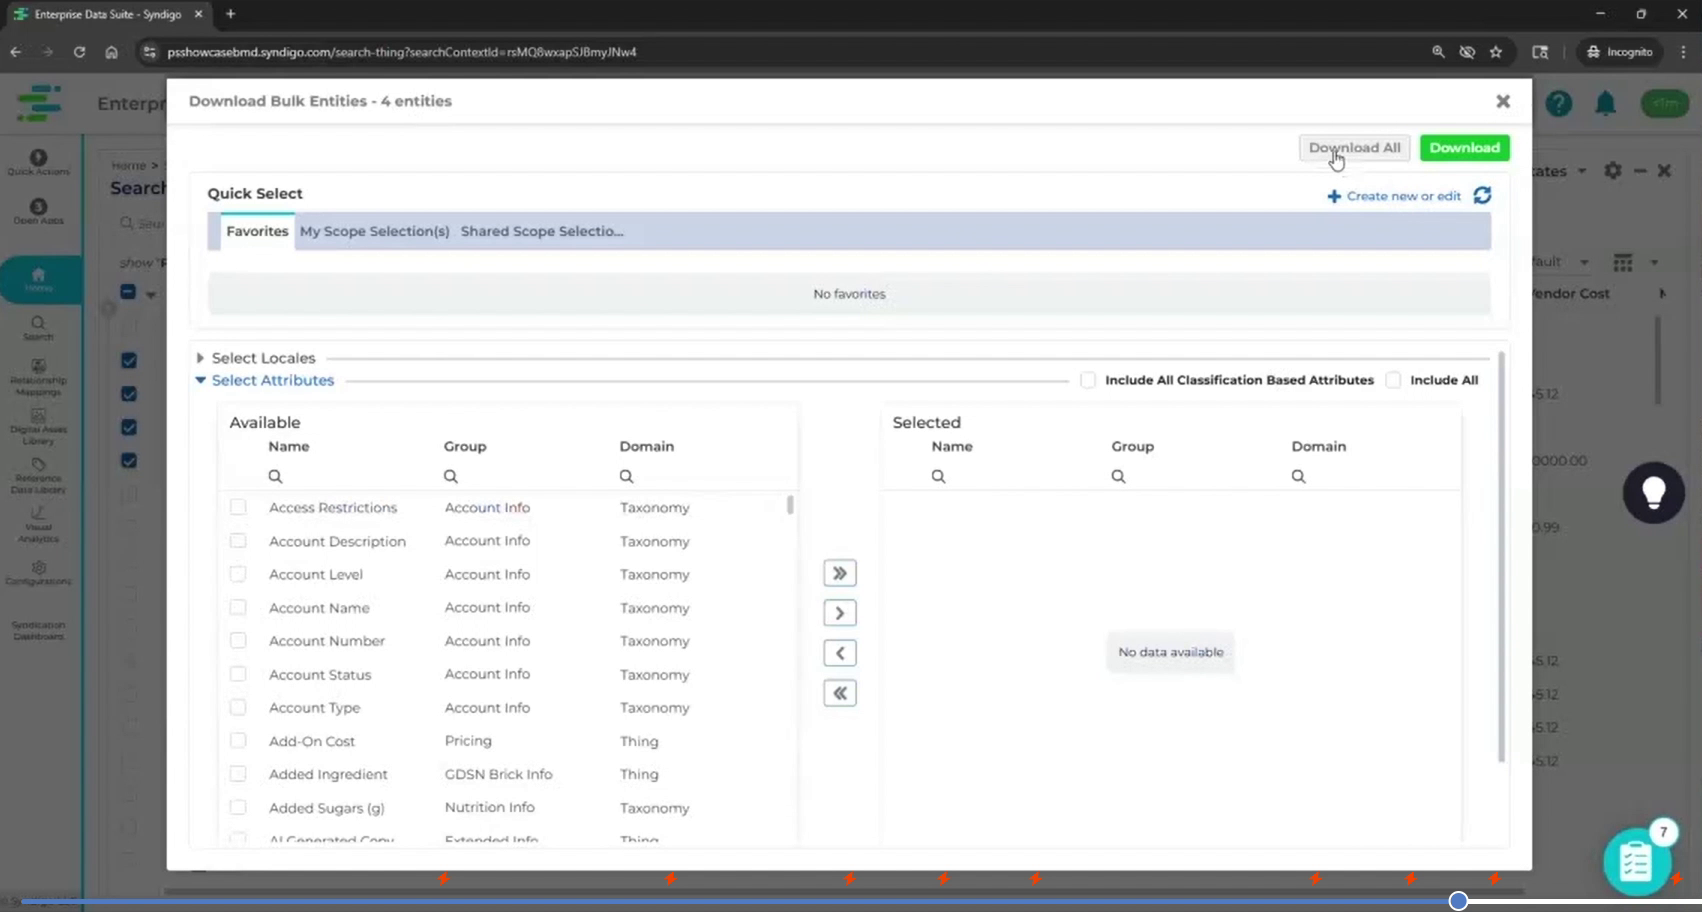The image size is (1702, 912).
Task: Move all attributes right with double-arrow
Action: pyautogui.click(x=839, y=572)
